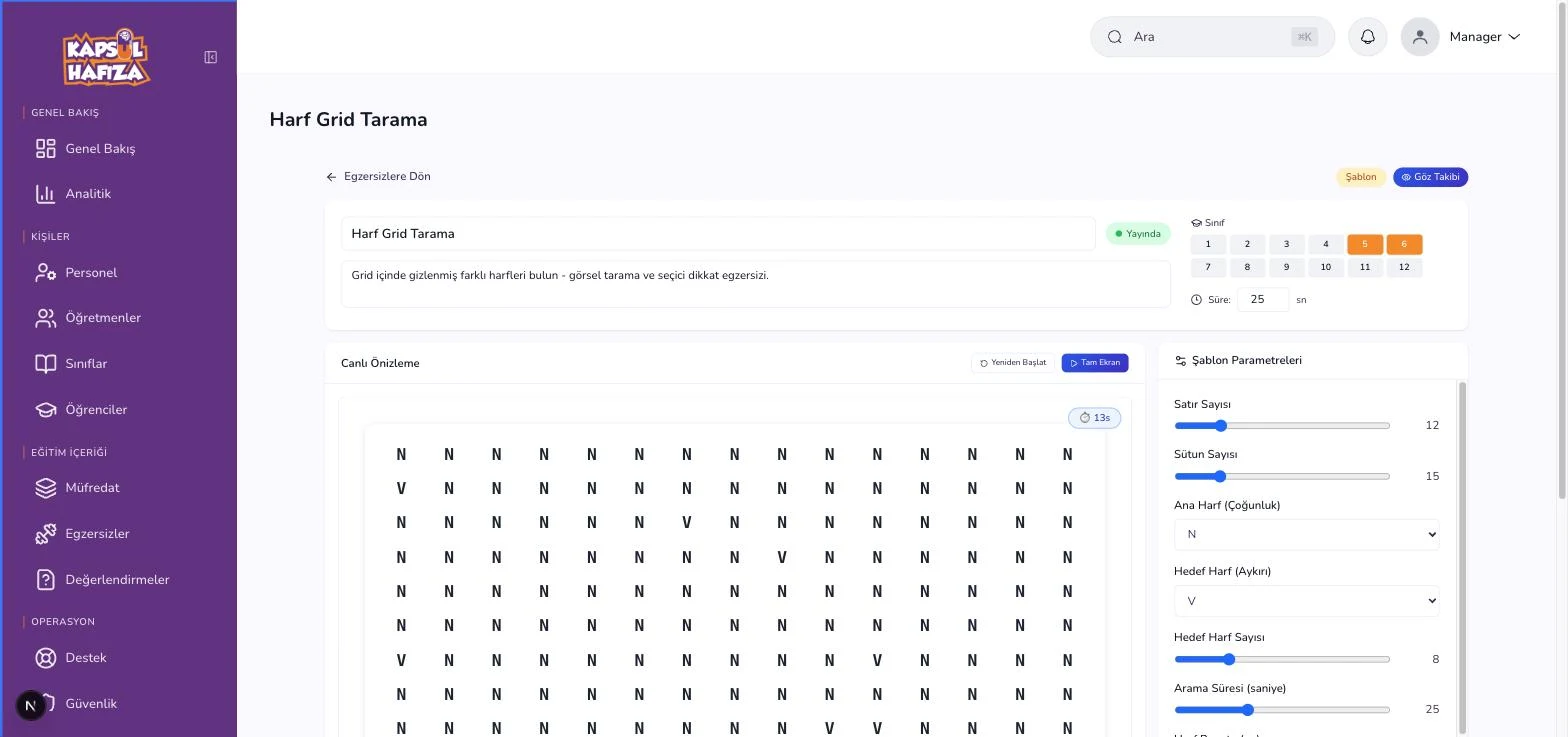The image size is (1568, 737).
Task: Click Egzersizlere Dön link
Action: [x=387, y=176]
